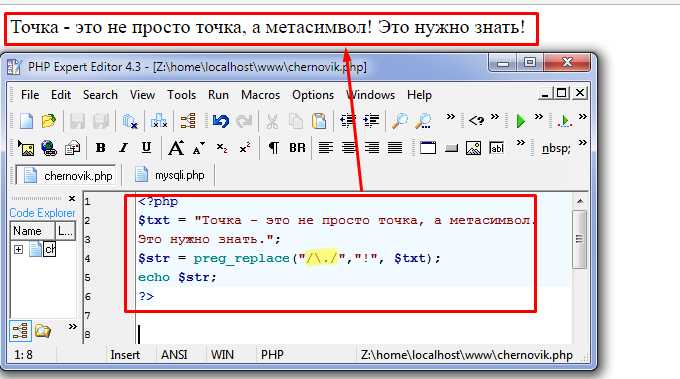Viewport: 680px width, 379px height.
Task: Paste from clipboard icon
Action: (x=319, y=121)
